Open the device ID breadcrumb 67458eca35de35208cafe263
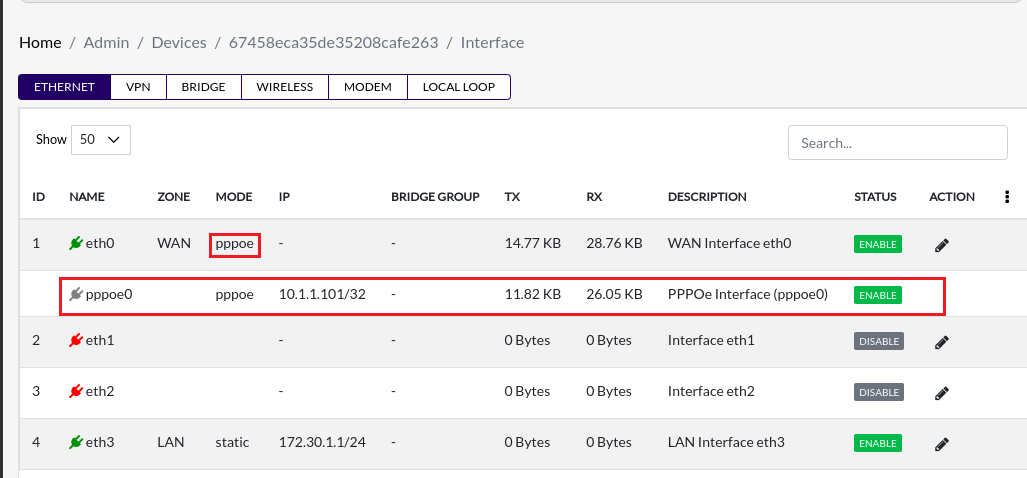Screen dimensions: 1027x478 click(x=333, y=43)
